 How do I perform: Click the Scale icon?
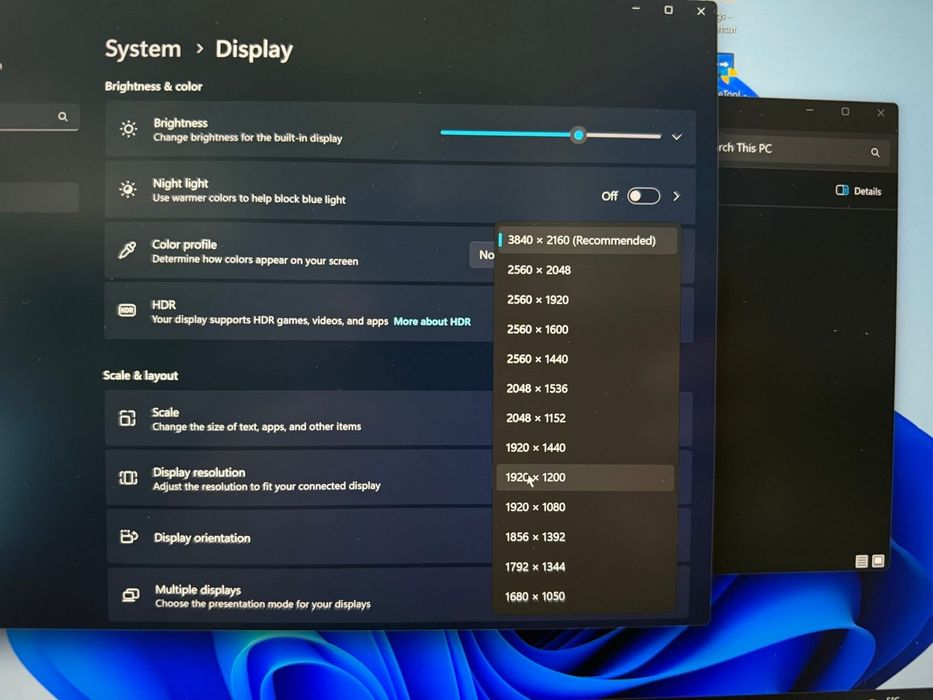pos(127,418)
